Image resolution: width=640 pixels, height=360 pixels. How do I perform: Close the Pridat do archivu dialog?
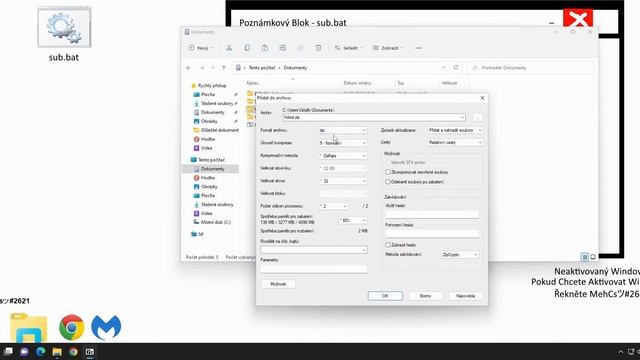click(482, 98)
